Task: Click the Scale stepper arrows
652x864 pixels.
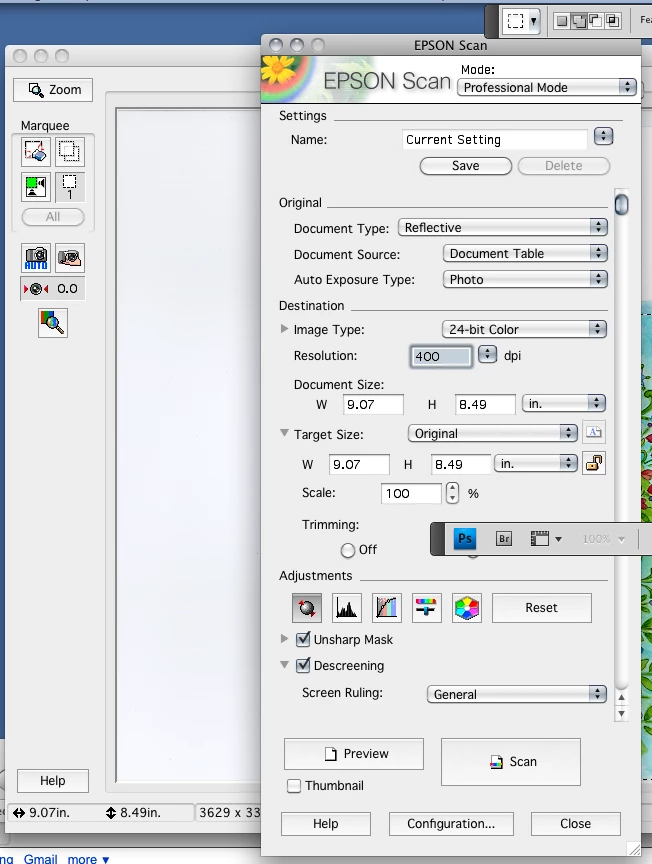Action: [452, 493]
